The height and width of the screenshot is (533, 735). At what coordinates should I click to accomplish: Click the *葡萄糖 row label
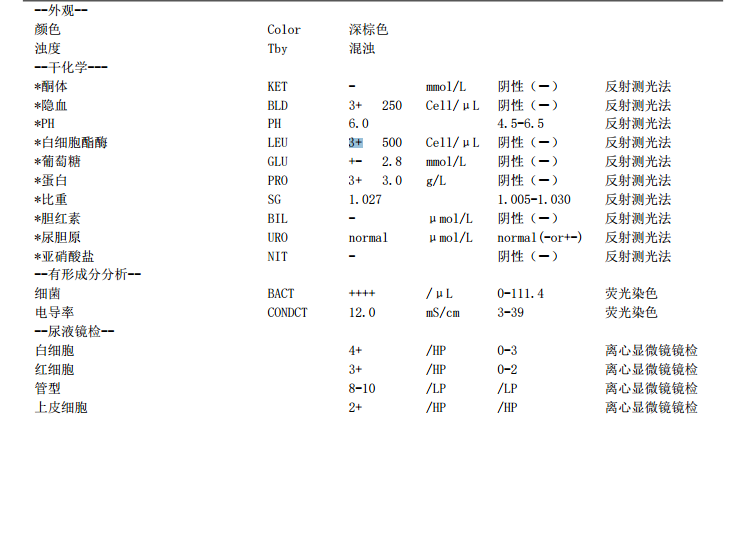click(x=58, y=162)
